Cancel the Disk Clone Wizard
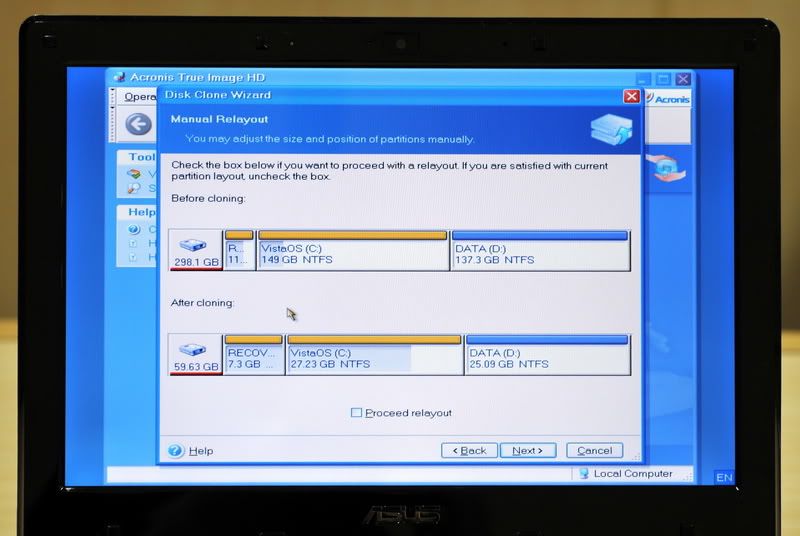 point(594,450)
